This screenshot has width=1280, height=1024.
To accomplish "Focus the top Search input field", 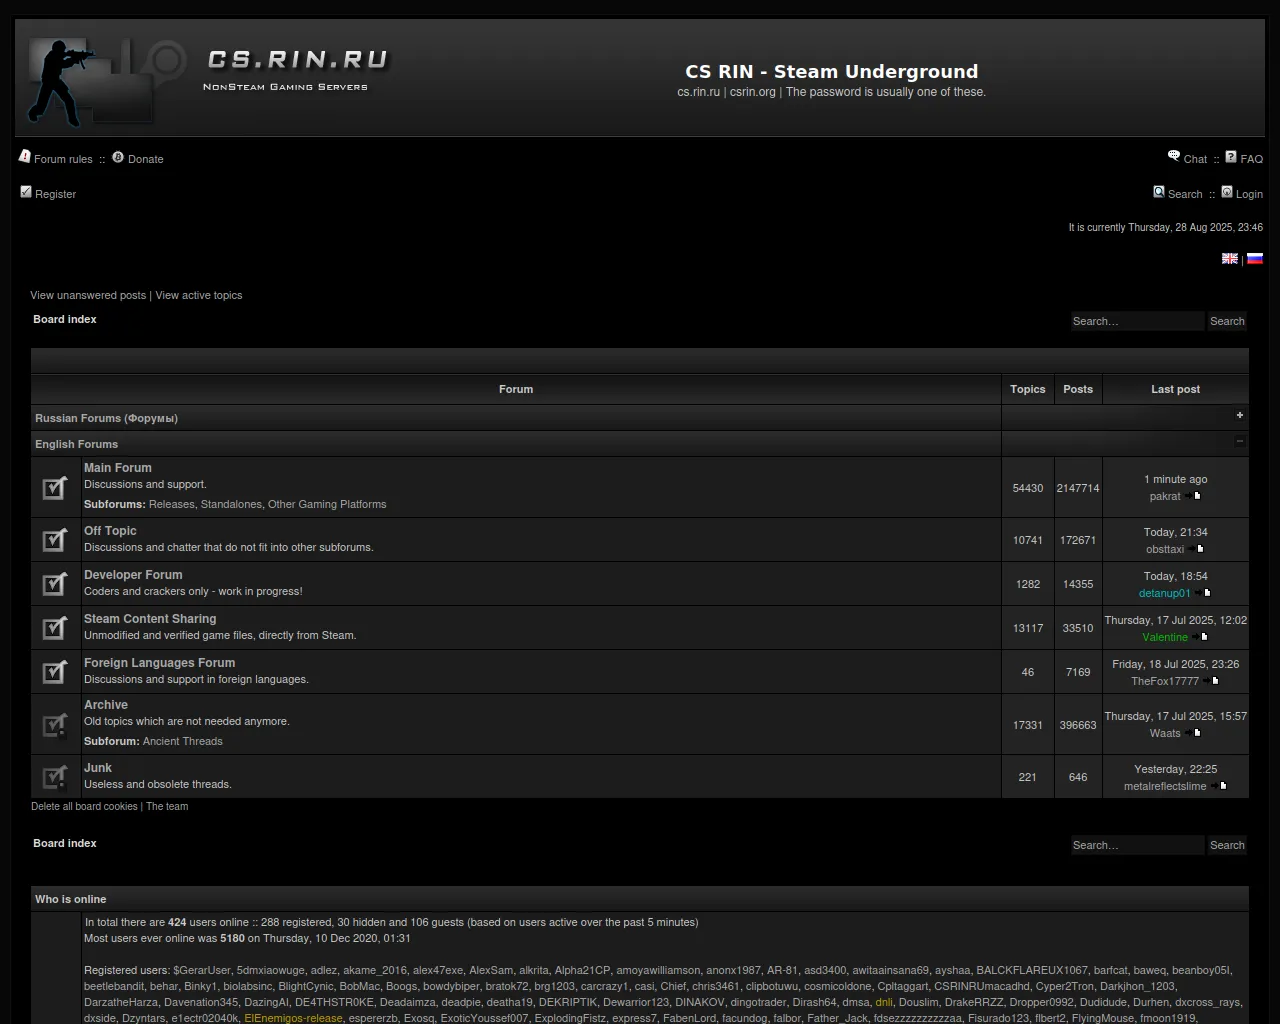I will coord(1137,321).
